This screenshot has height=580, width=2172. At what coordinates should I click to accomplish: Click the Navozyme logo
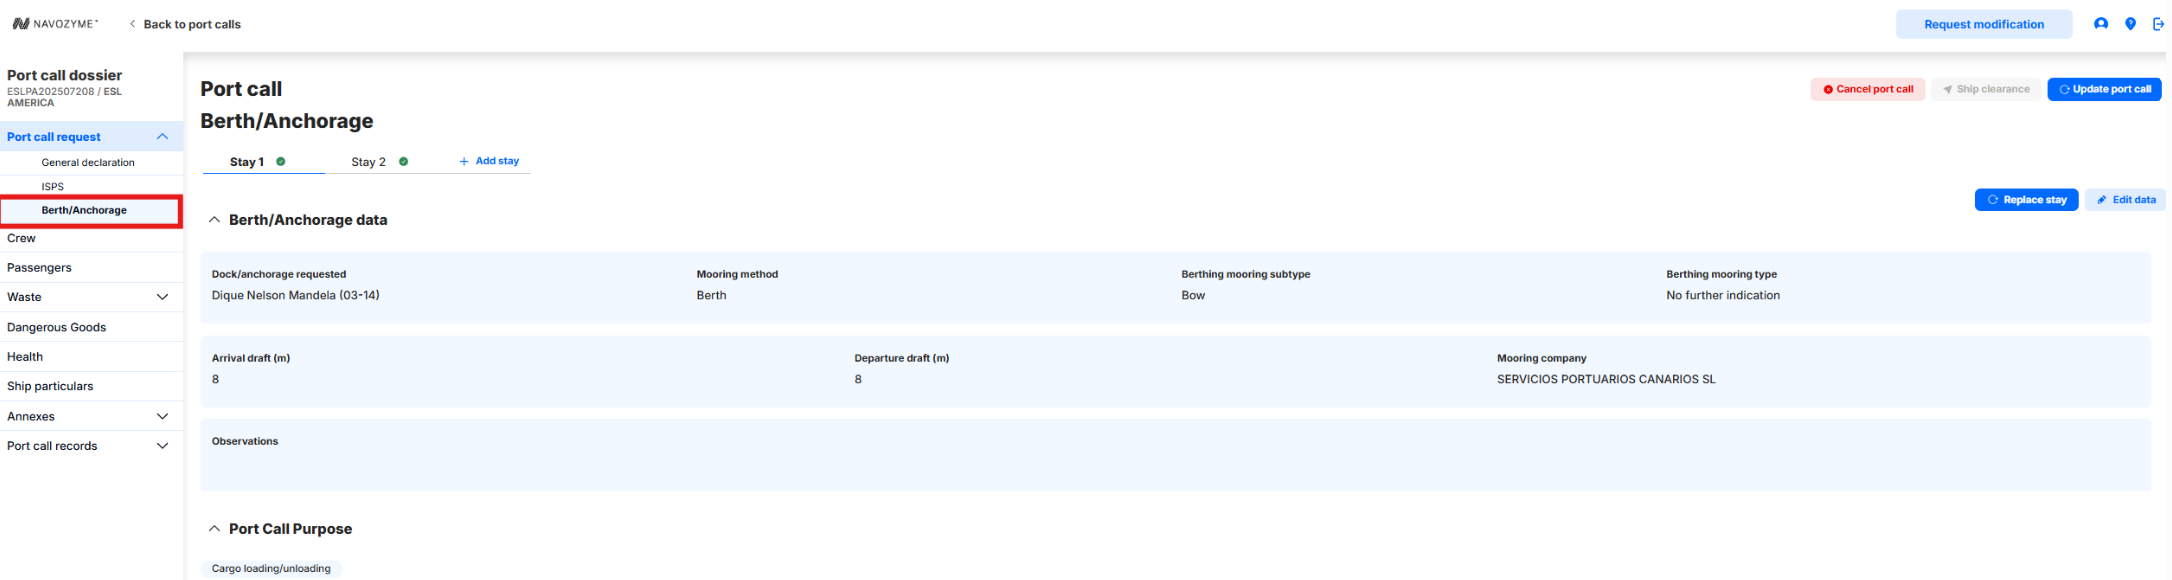tap(55, 24)
